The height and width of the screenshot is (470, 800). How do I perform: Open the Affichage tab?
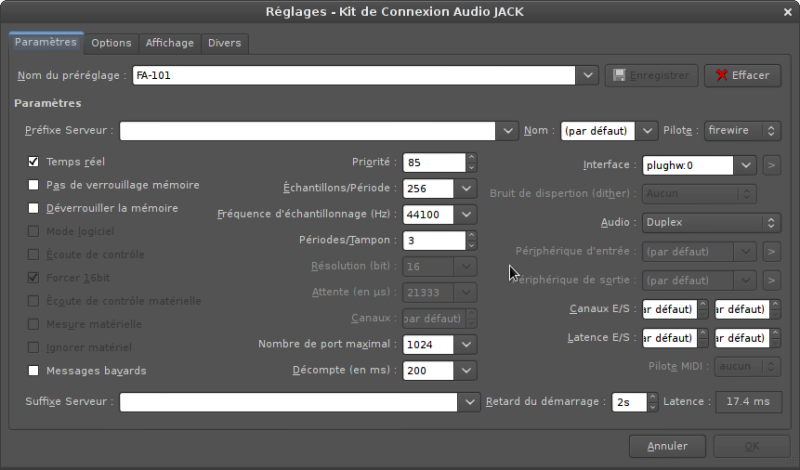169,43
